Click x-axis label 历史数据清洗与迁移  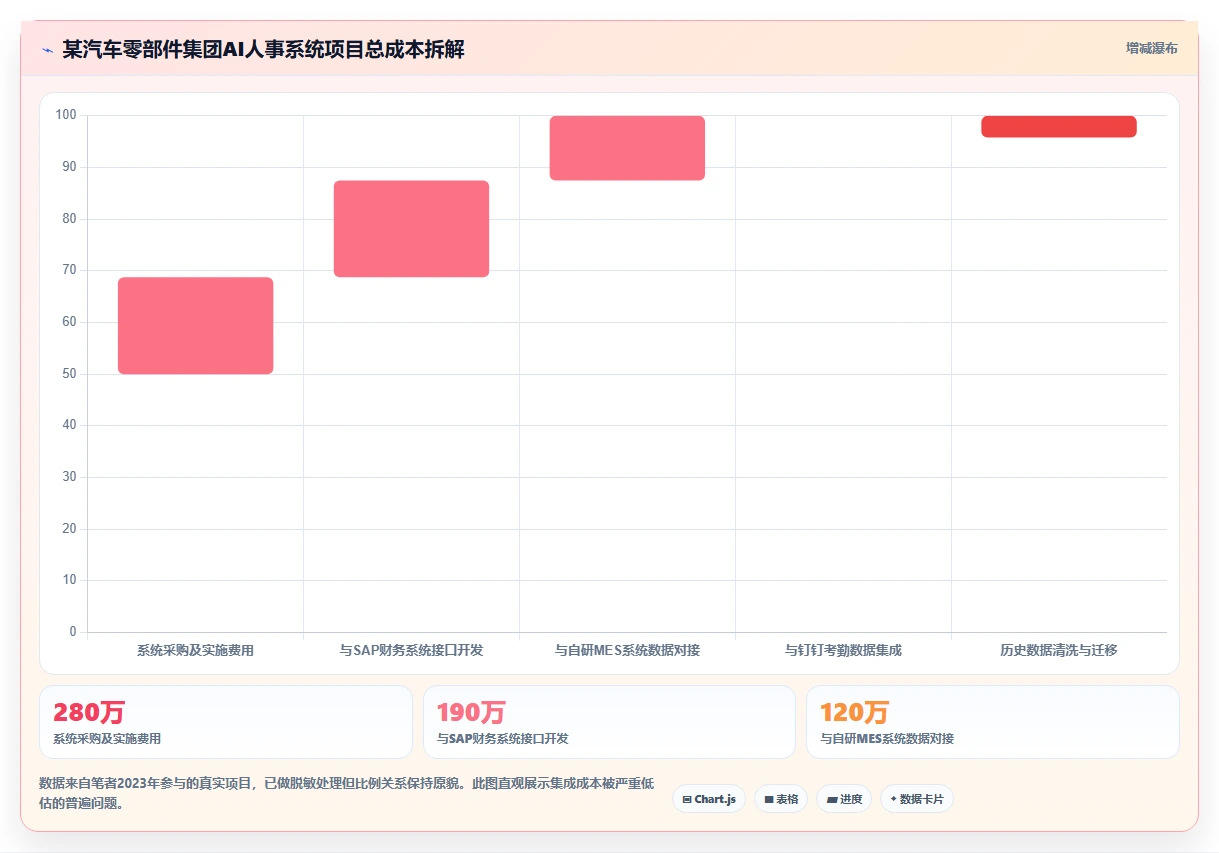(x=1059, y=650)
